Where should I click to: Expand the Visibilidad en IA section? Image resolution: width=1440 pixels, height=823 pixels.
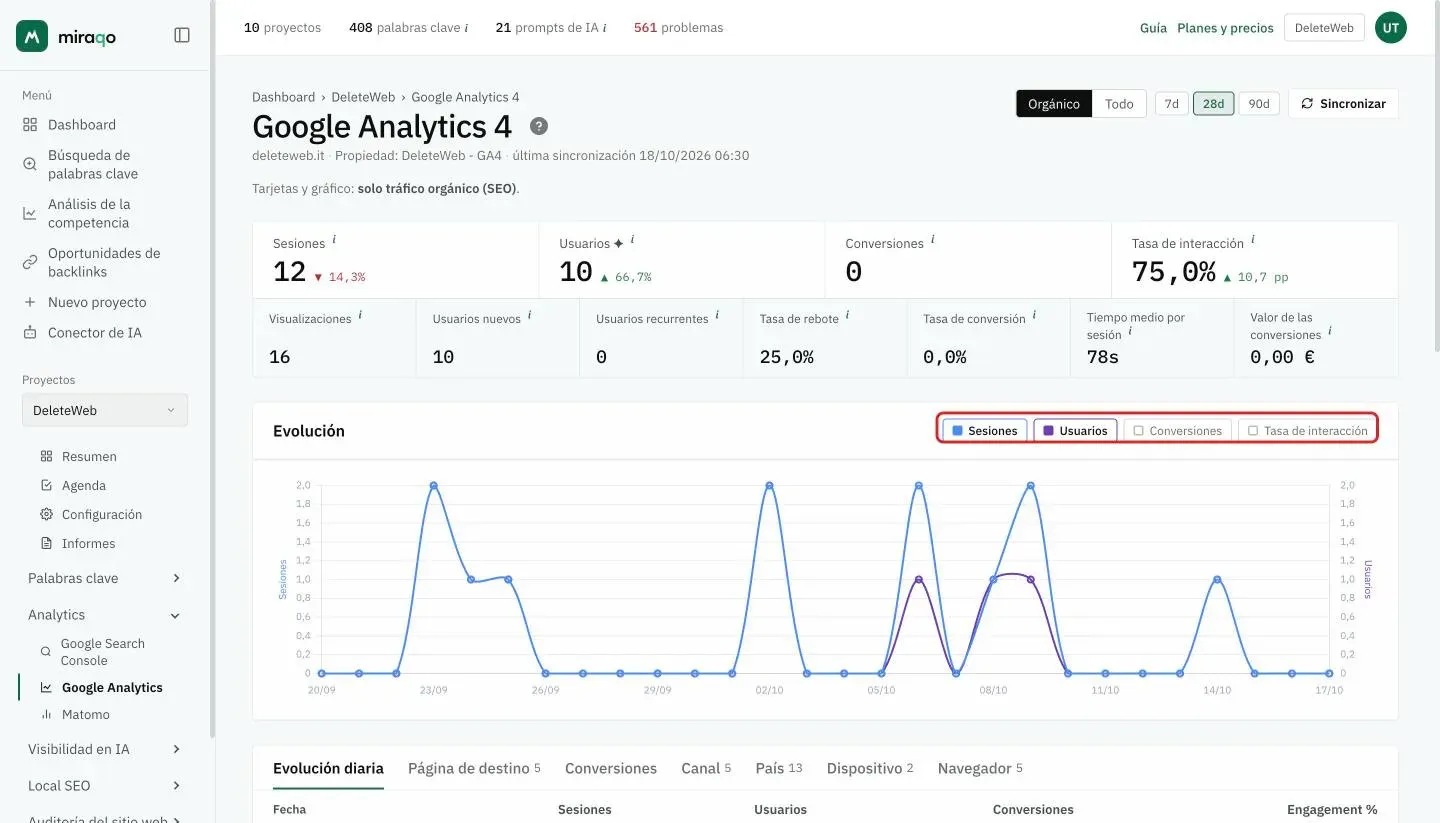tap(105, 749)
